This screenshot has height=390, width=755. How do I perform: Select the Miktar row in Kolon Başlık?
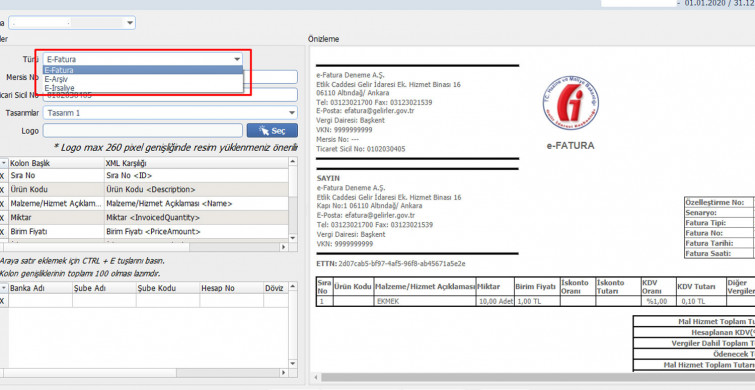[56, 218]
